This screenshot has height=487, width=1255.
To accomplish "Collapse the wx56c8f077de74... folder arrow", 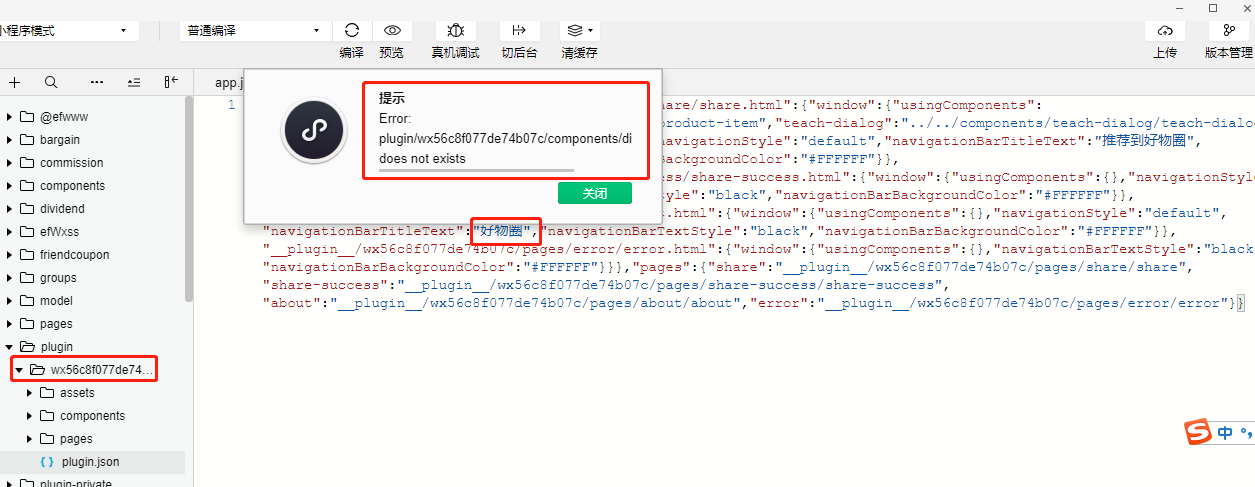I will coord(19,370).
